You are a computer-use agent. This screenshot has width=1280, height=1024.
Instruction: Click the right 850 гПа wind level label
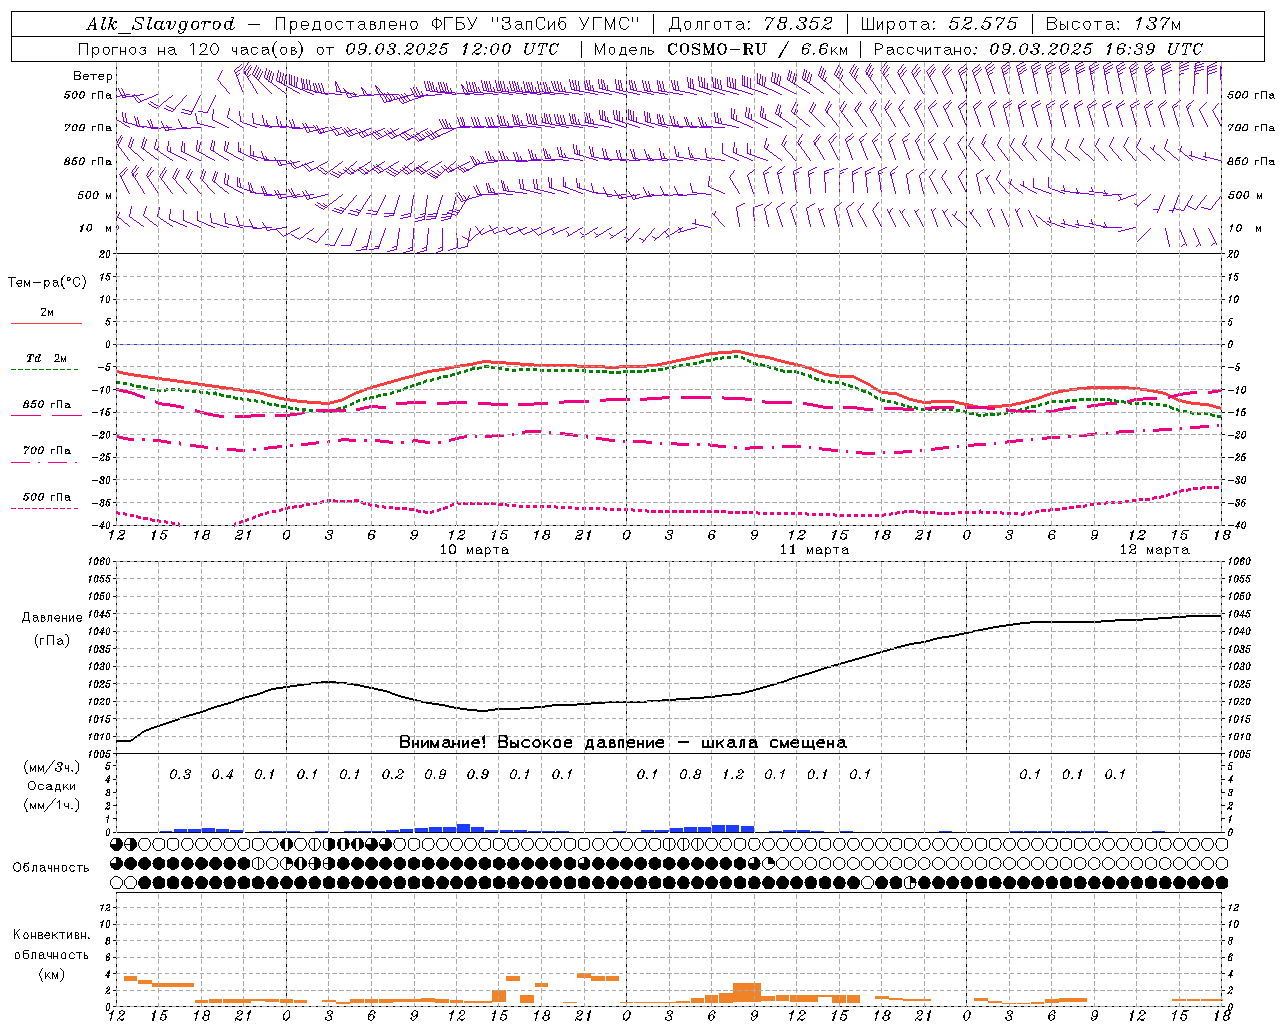coord(1251,161)
